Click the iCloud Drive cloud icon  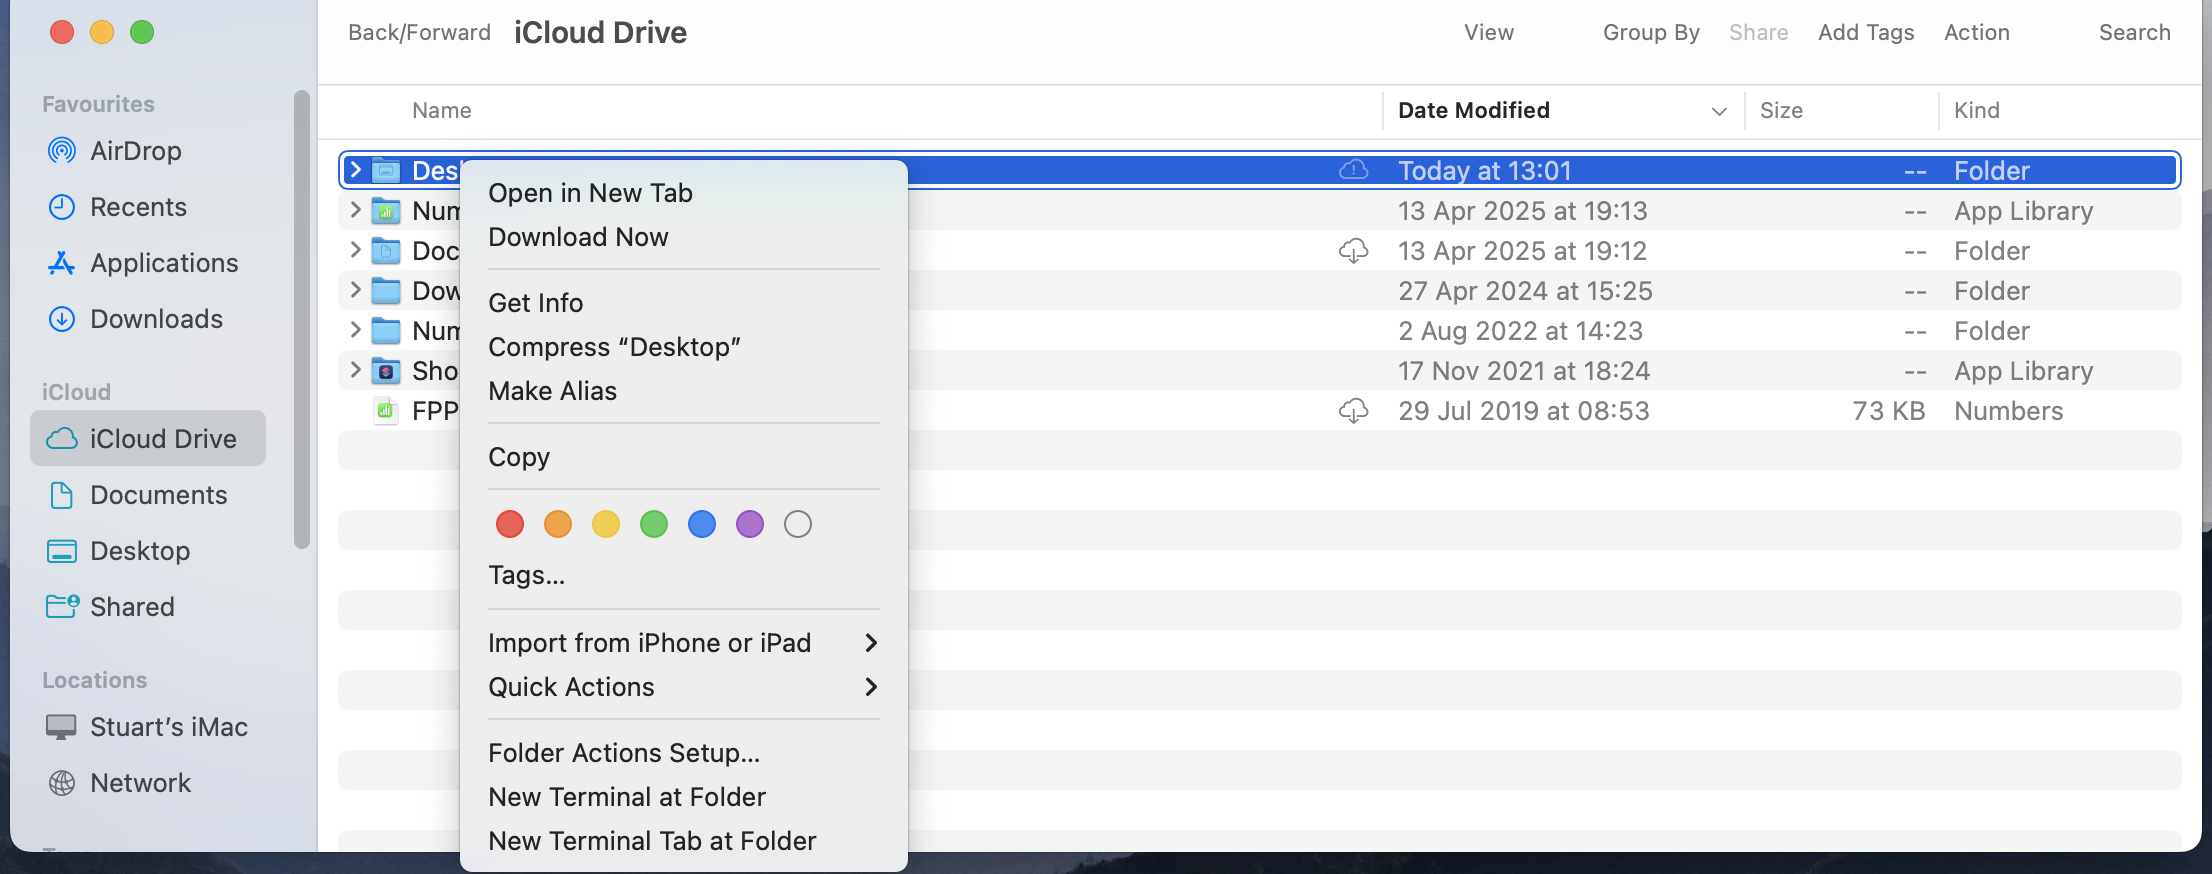point(62,439)
